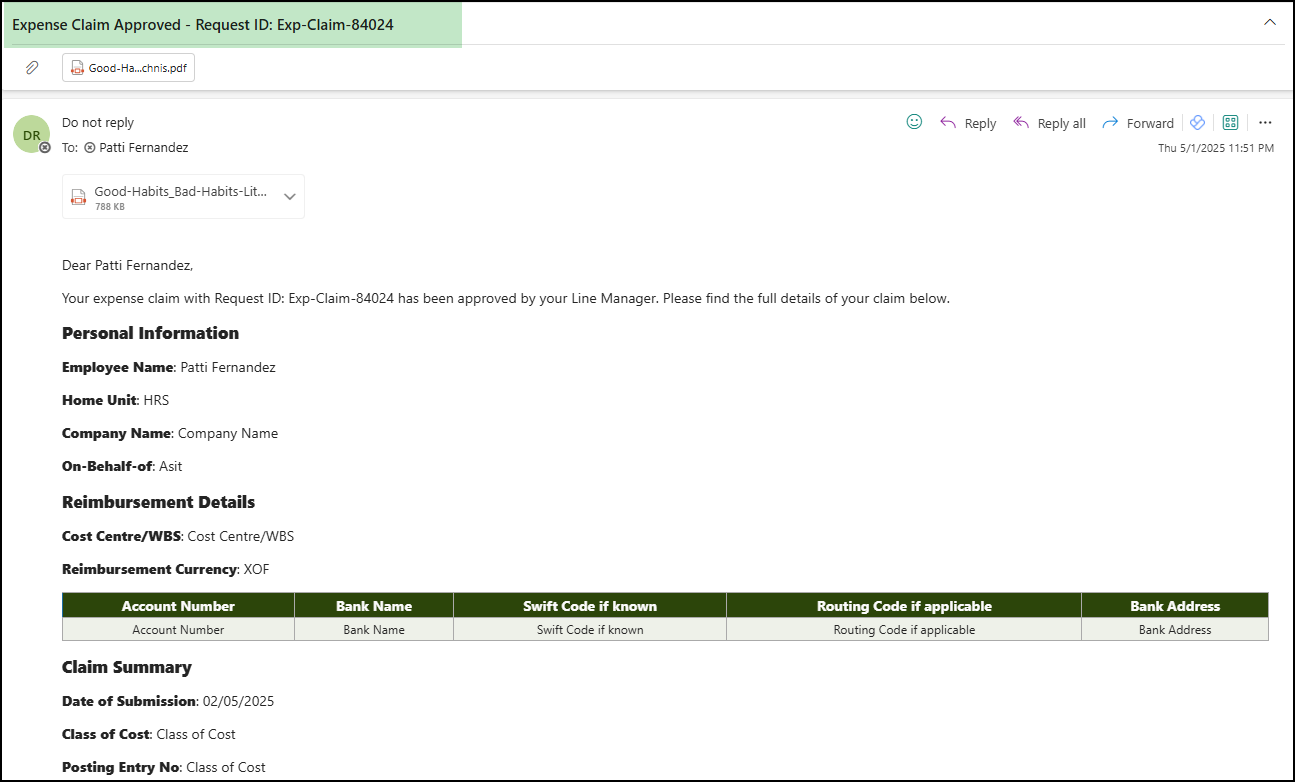Click the PDF icon on the attachment card
This screenshot has width=1295, height=782.
click(x=77, y=67)
